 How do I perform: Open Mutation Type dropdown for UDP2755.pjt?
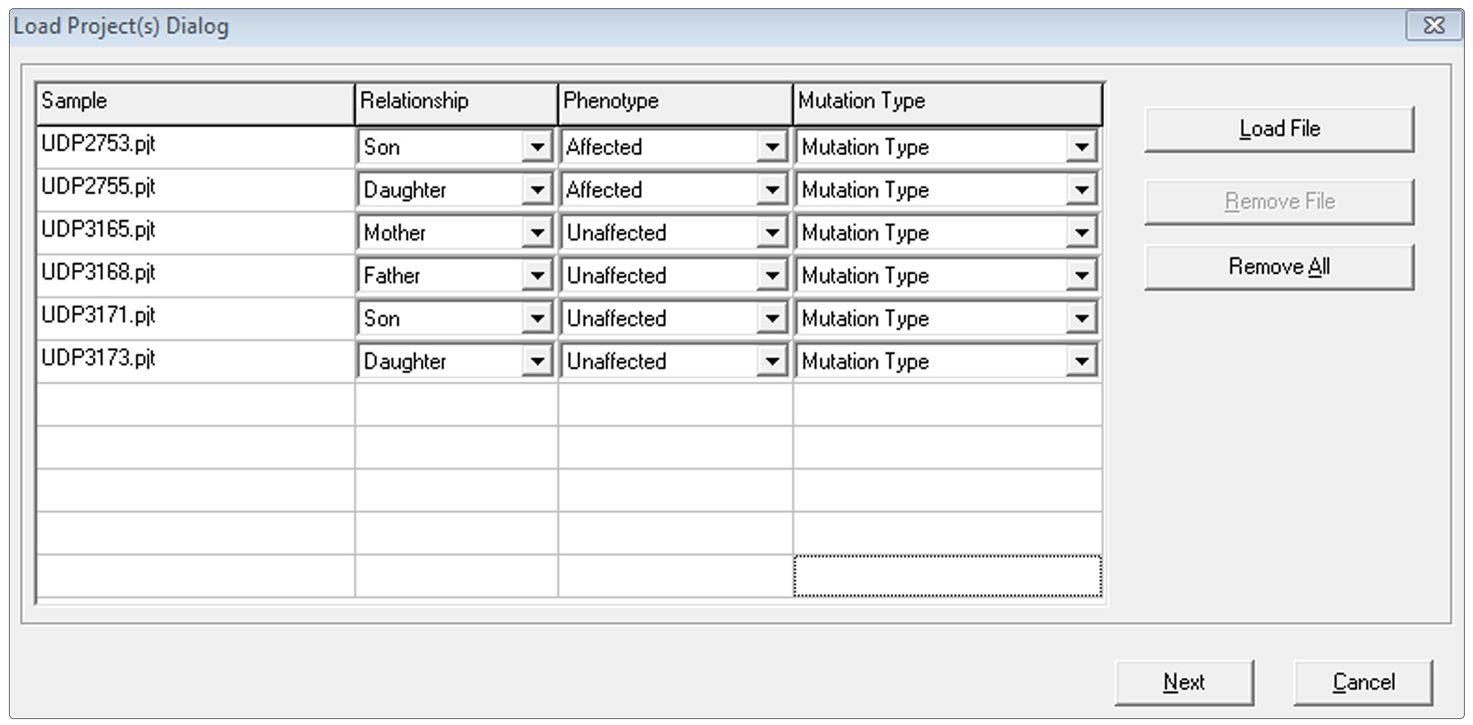click(1081, 191)
